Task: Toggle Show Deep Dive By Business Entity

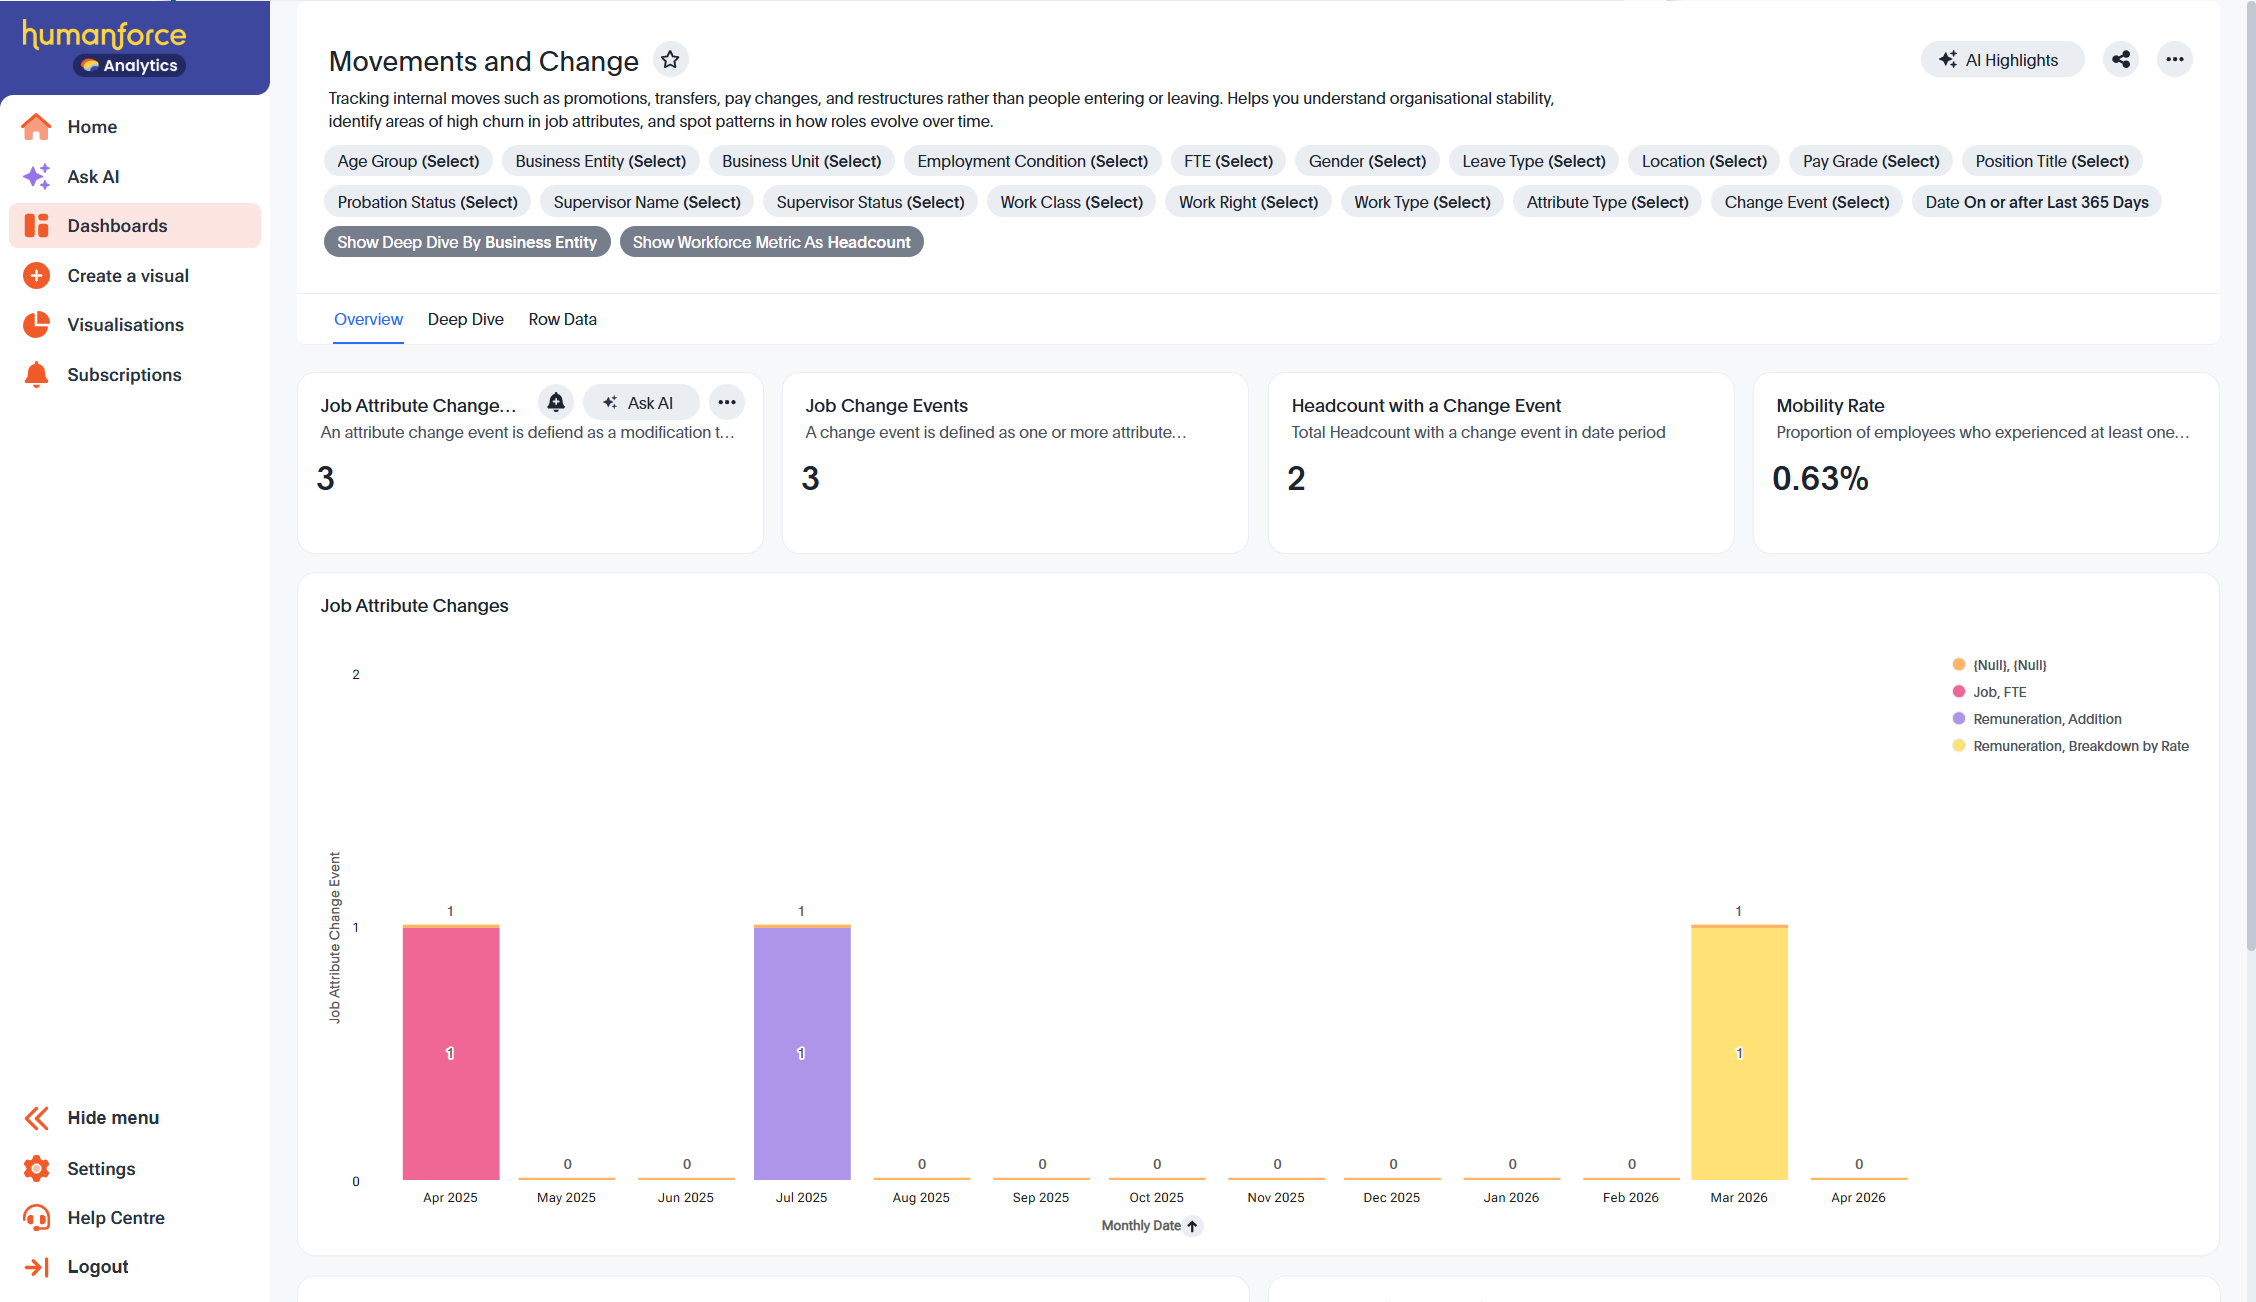Action: pyautogui.click(x=467, y=242)
